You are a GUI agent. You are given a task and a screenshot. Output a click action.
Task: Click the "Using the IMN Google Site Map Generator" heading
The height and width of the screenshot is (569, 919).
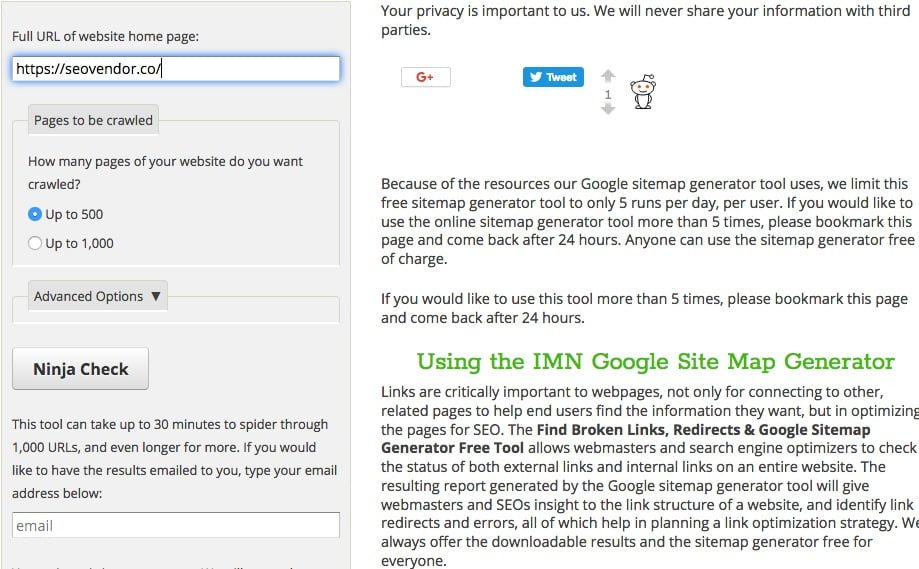[x=655, y=361]
